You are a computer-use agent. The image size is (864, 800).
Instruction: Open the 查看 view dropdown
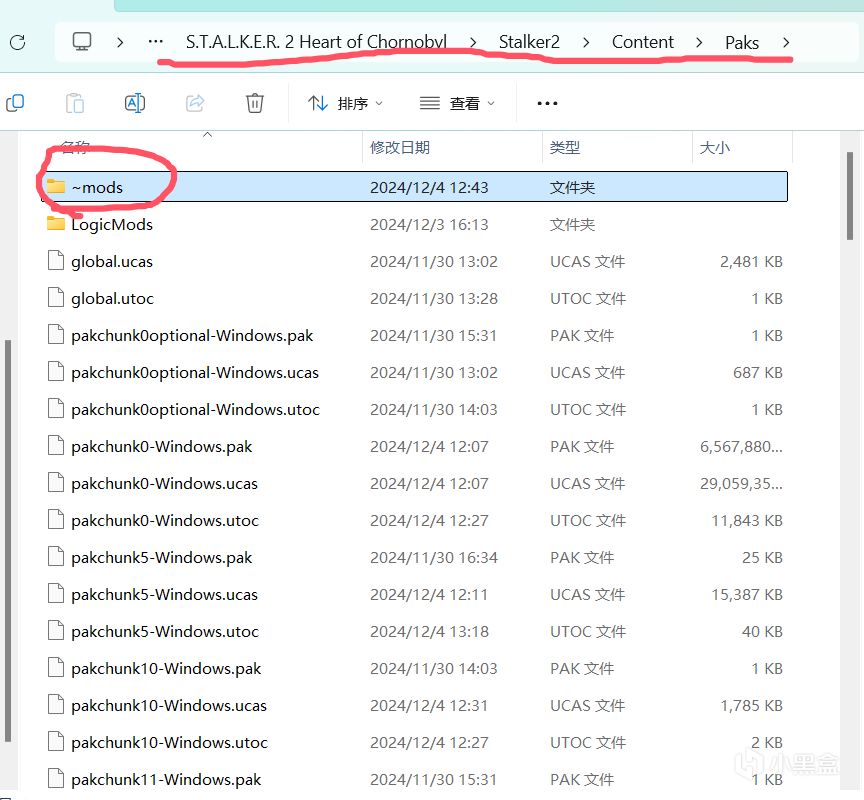point(457,103)
